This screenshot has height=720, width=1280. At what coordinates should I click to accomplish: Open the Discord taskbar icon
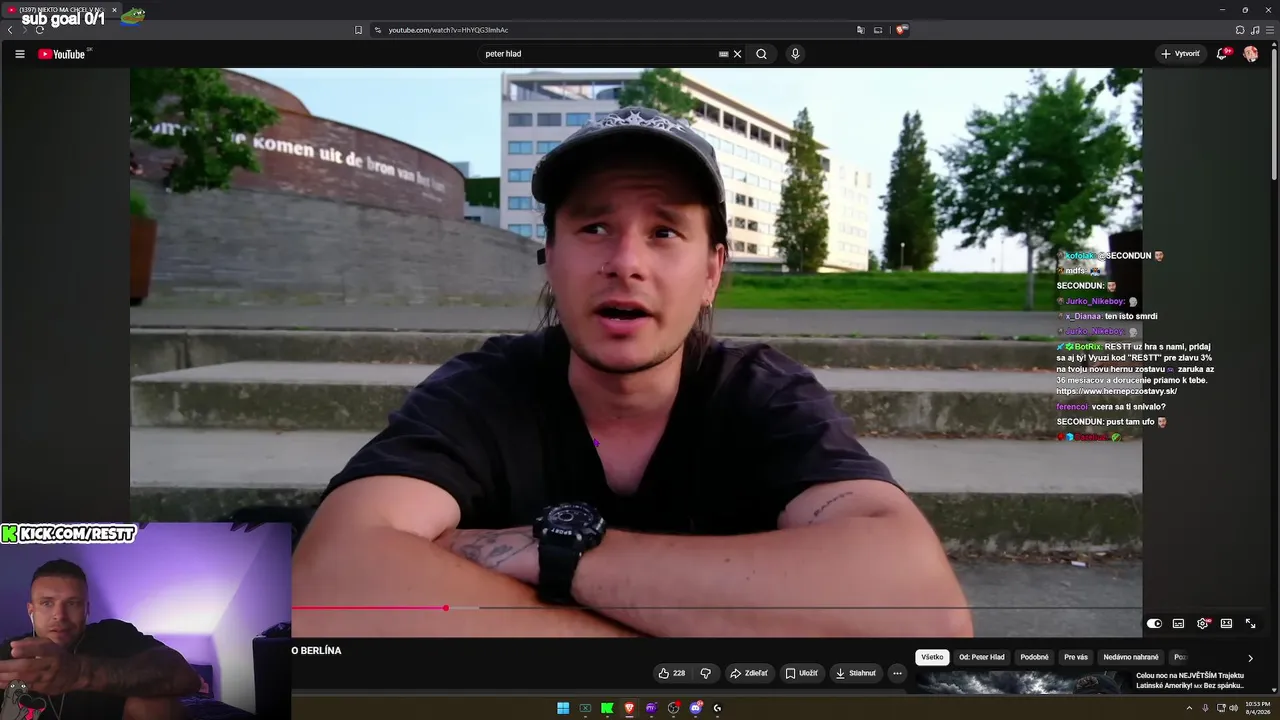695,708
